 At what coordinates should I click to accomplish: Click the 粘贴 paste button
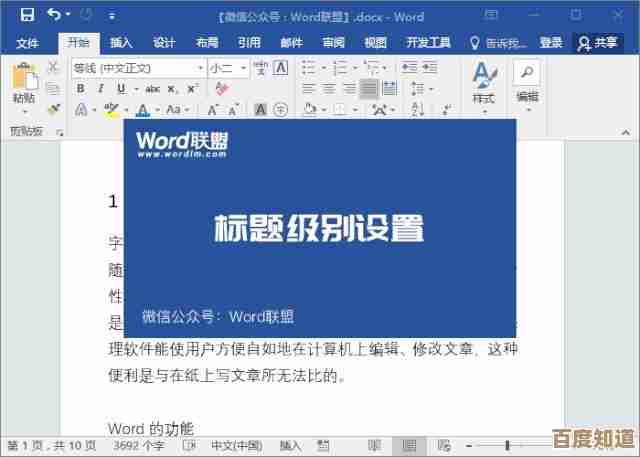tap(24, 87)
